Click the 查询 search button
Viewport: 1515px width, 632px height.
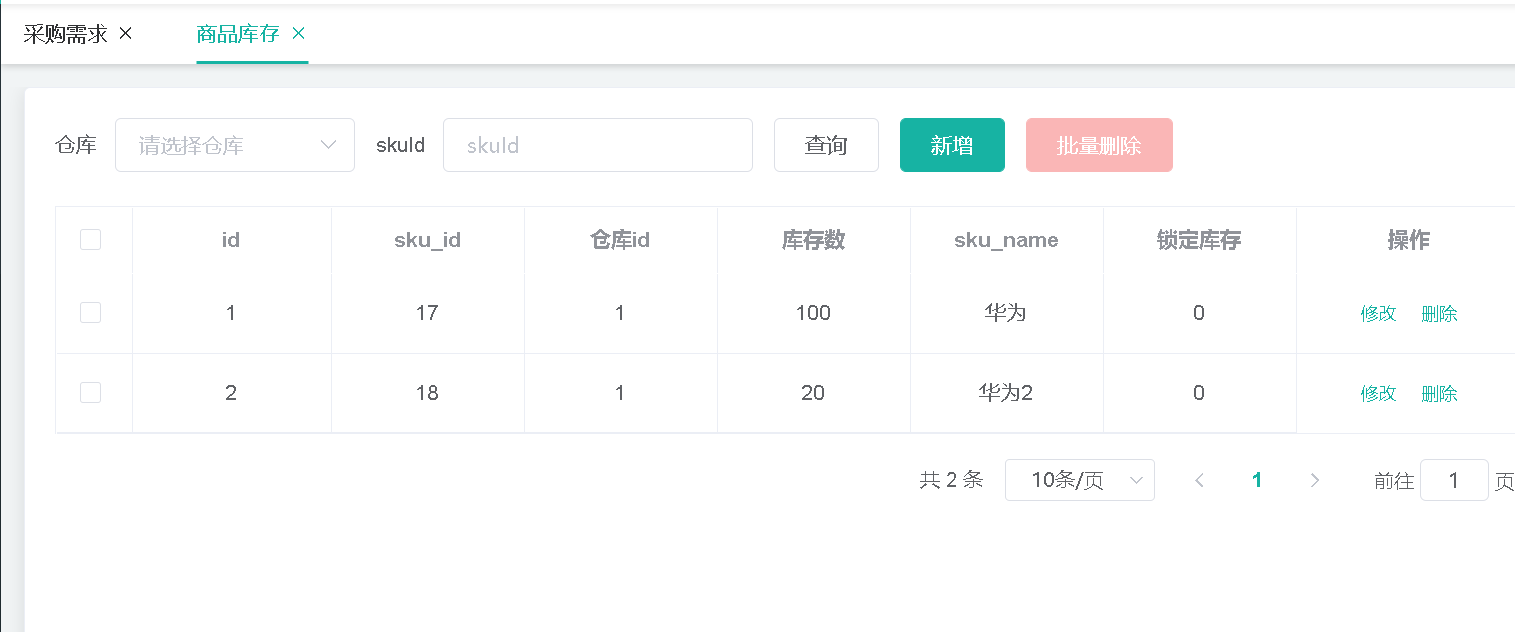pyautogui.click(x=826, y=145)
